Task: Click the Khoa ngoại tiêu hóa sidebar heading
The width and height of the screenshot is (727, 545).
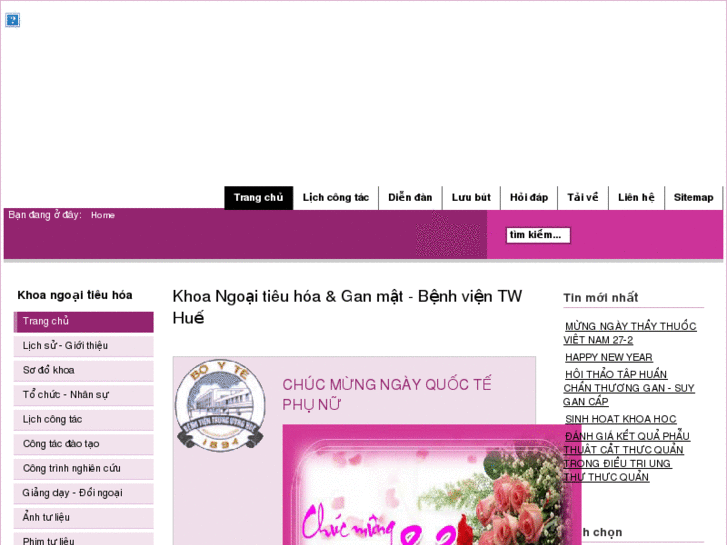Action: [x=75, y=295]
